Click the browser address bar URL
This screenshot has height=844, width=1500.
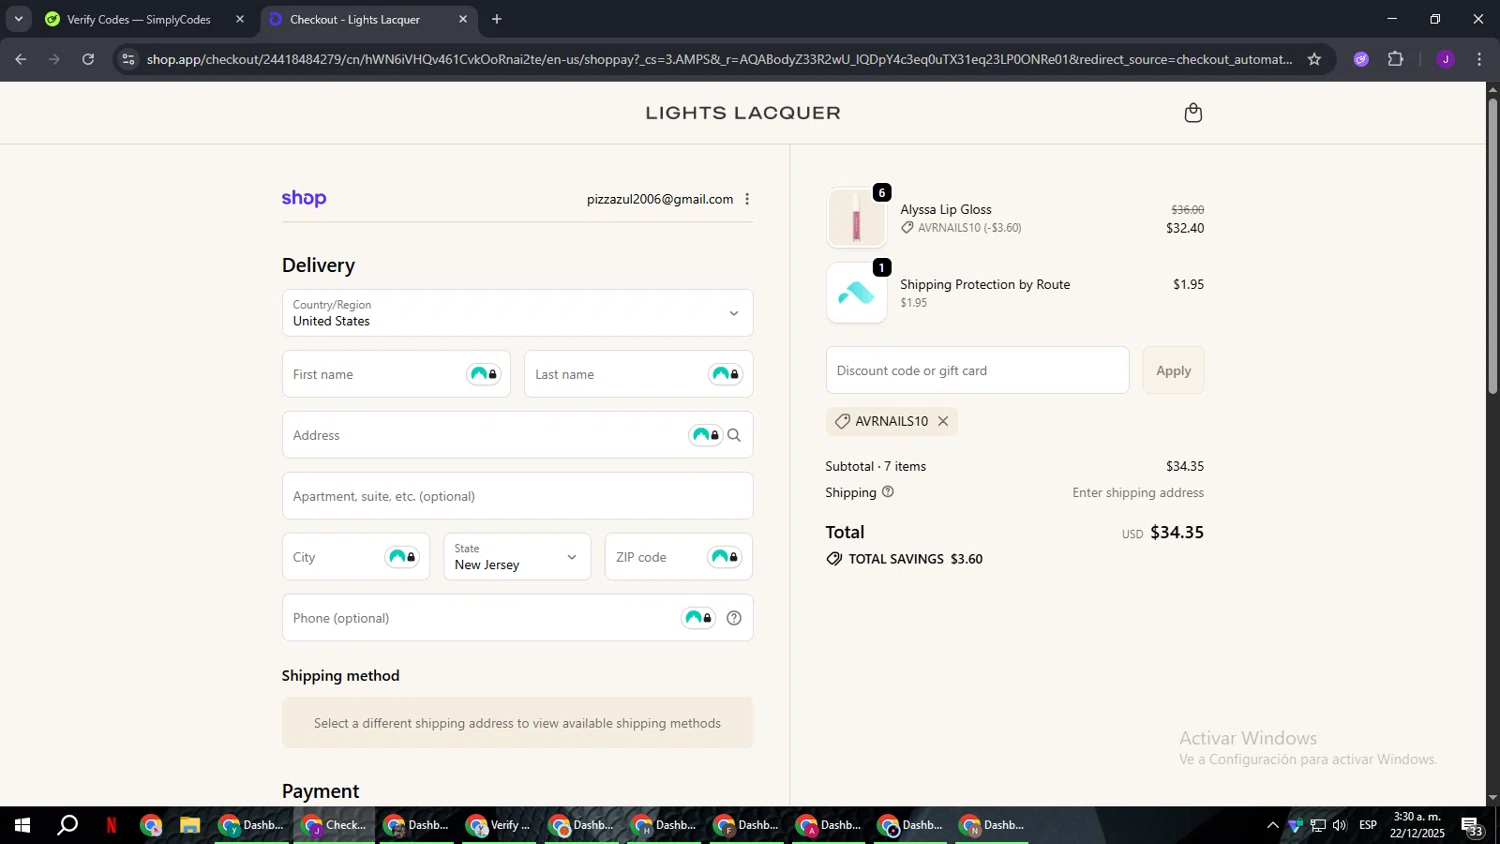[718, 59]
